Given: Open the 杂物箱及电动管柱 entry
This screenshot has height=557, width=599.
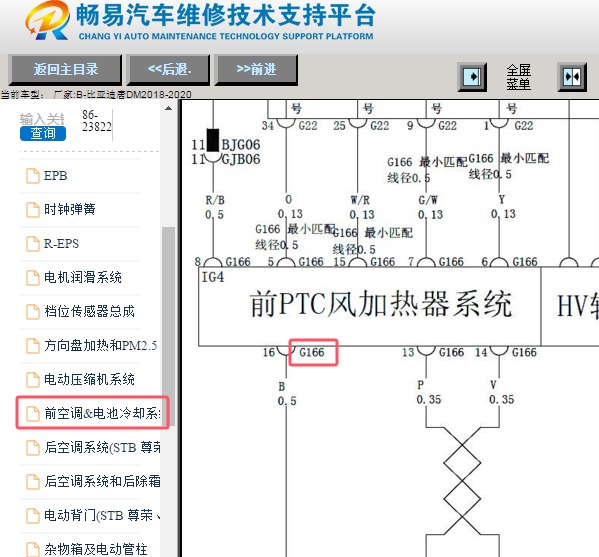Looking at the screenshot, I should point(96,549).
